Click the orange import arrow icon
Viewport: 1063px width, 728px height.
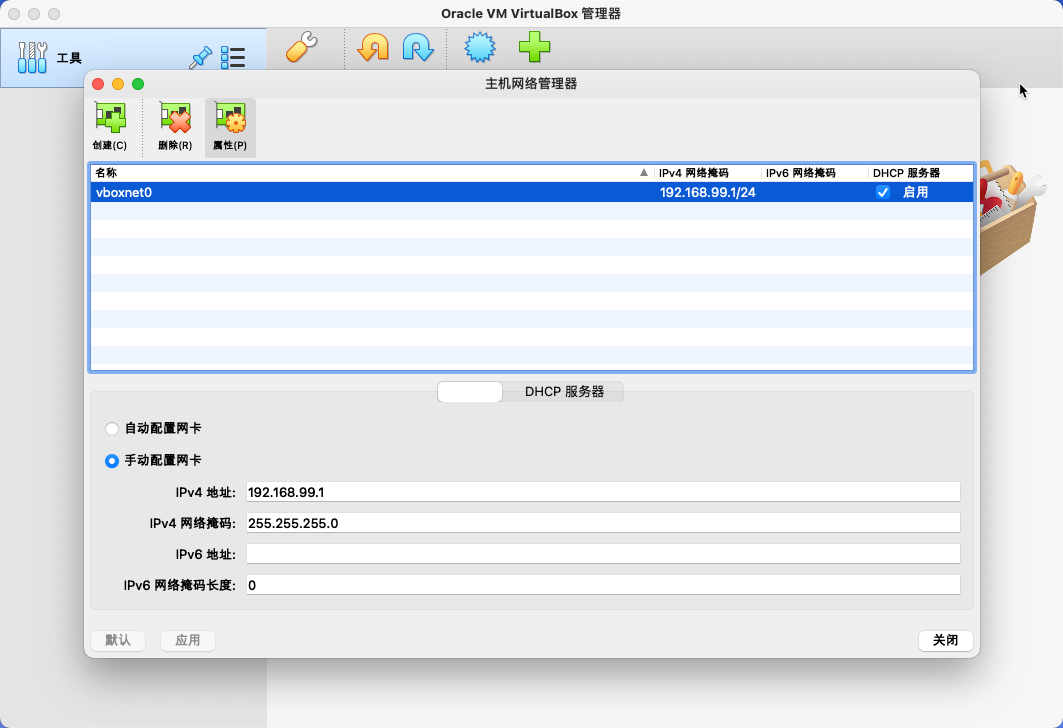coord(373,47)
